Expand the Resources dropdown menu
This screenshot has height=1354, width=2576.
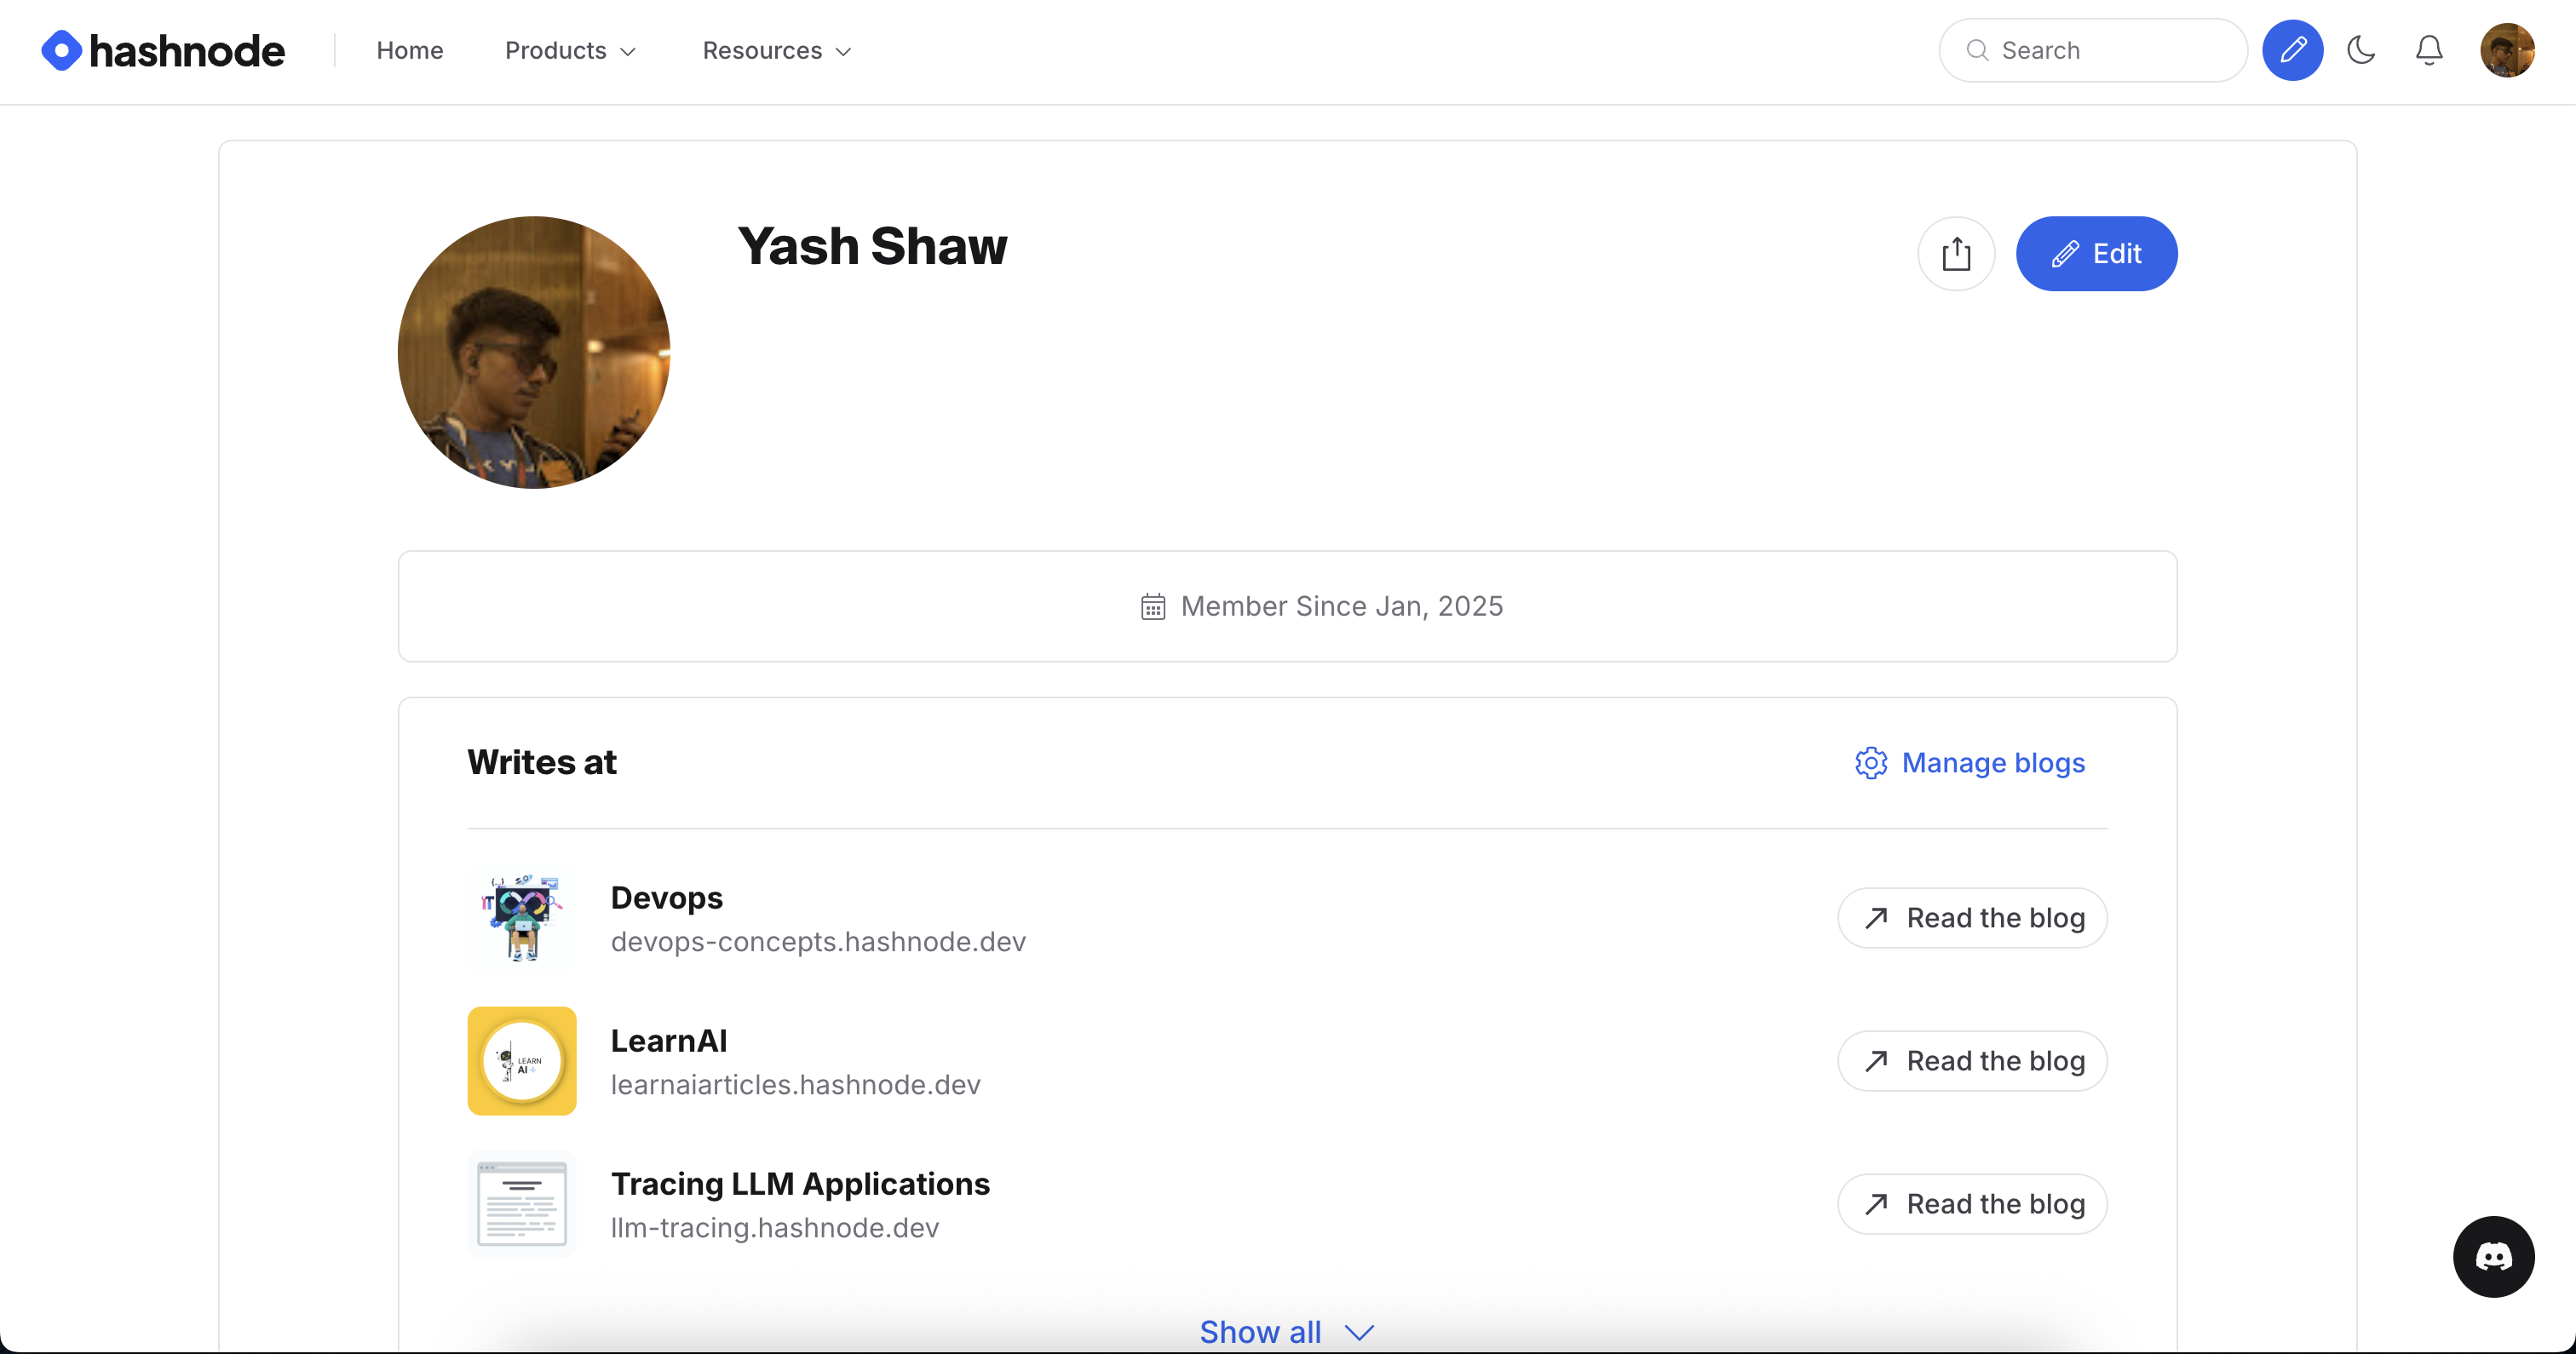click(x=777, y=51)
